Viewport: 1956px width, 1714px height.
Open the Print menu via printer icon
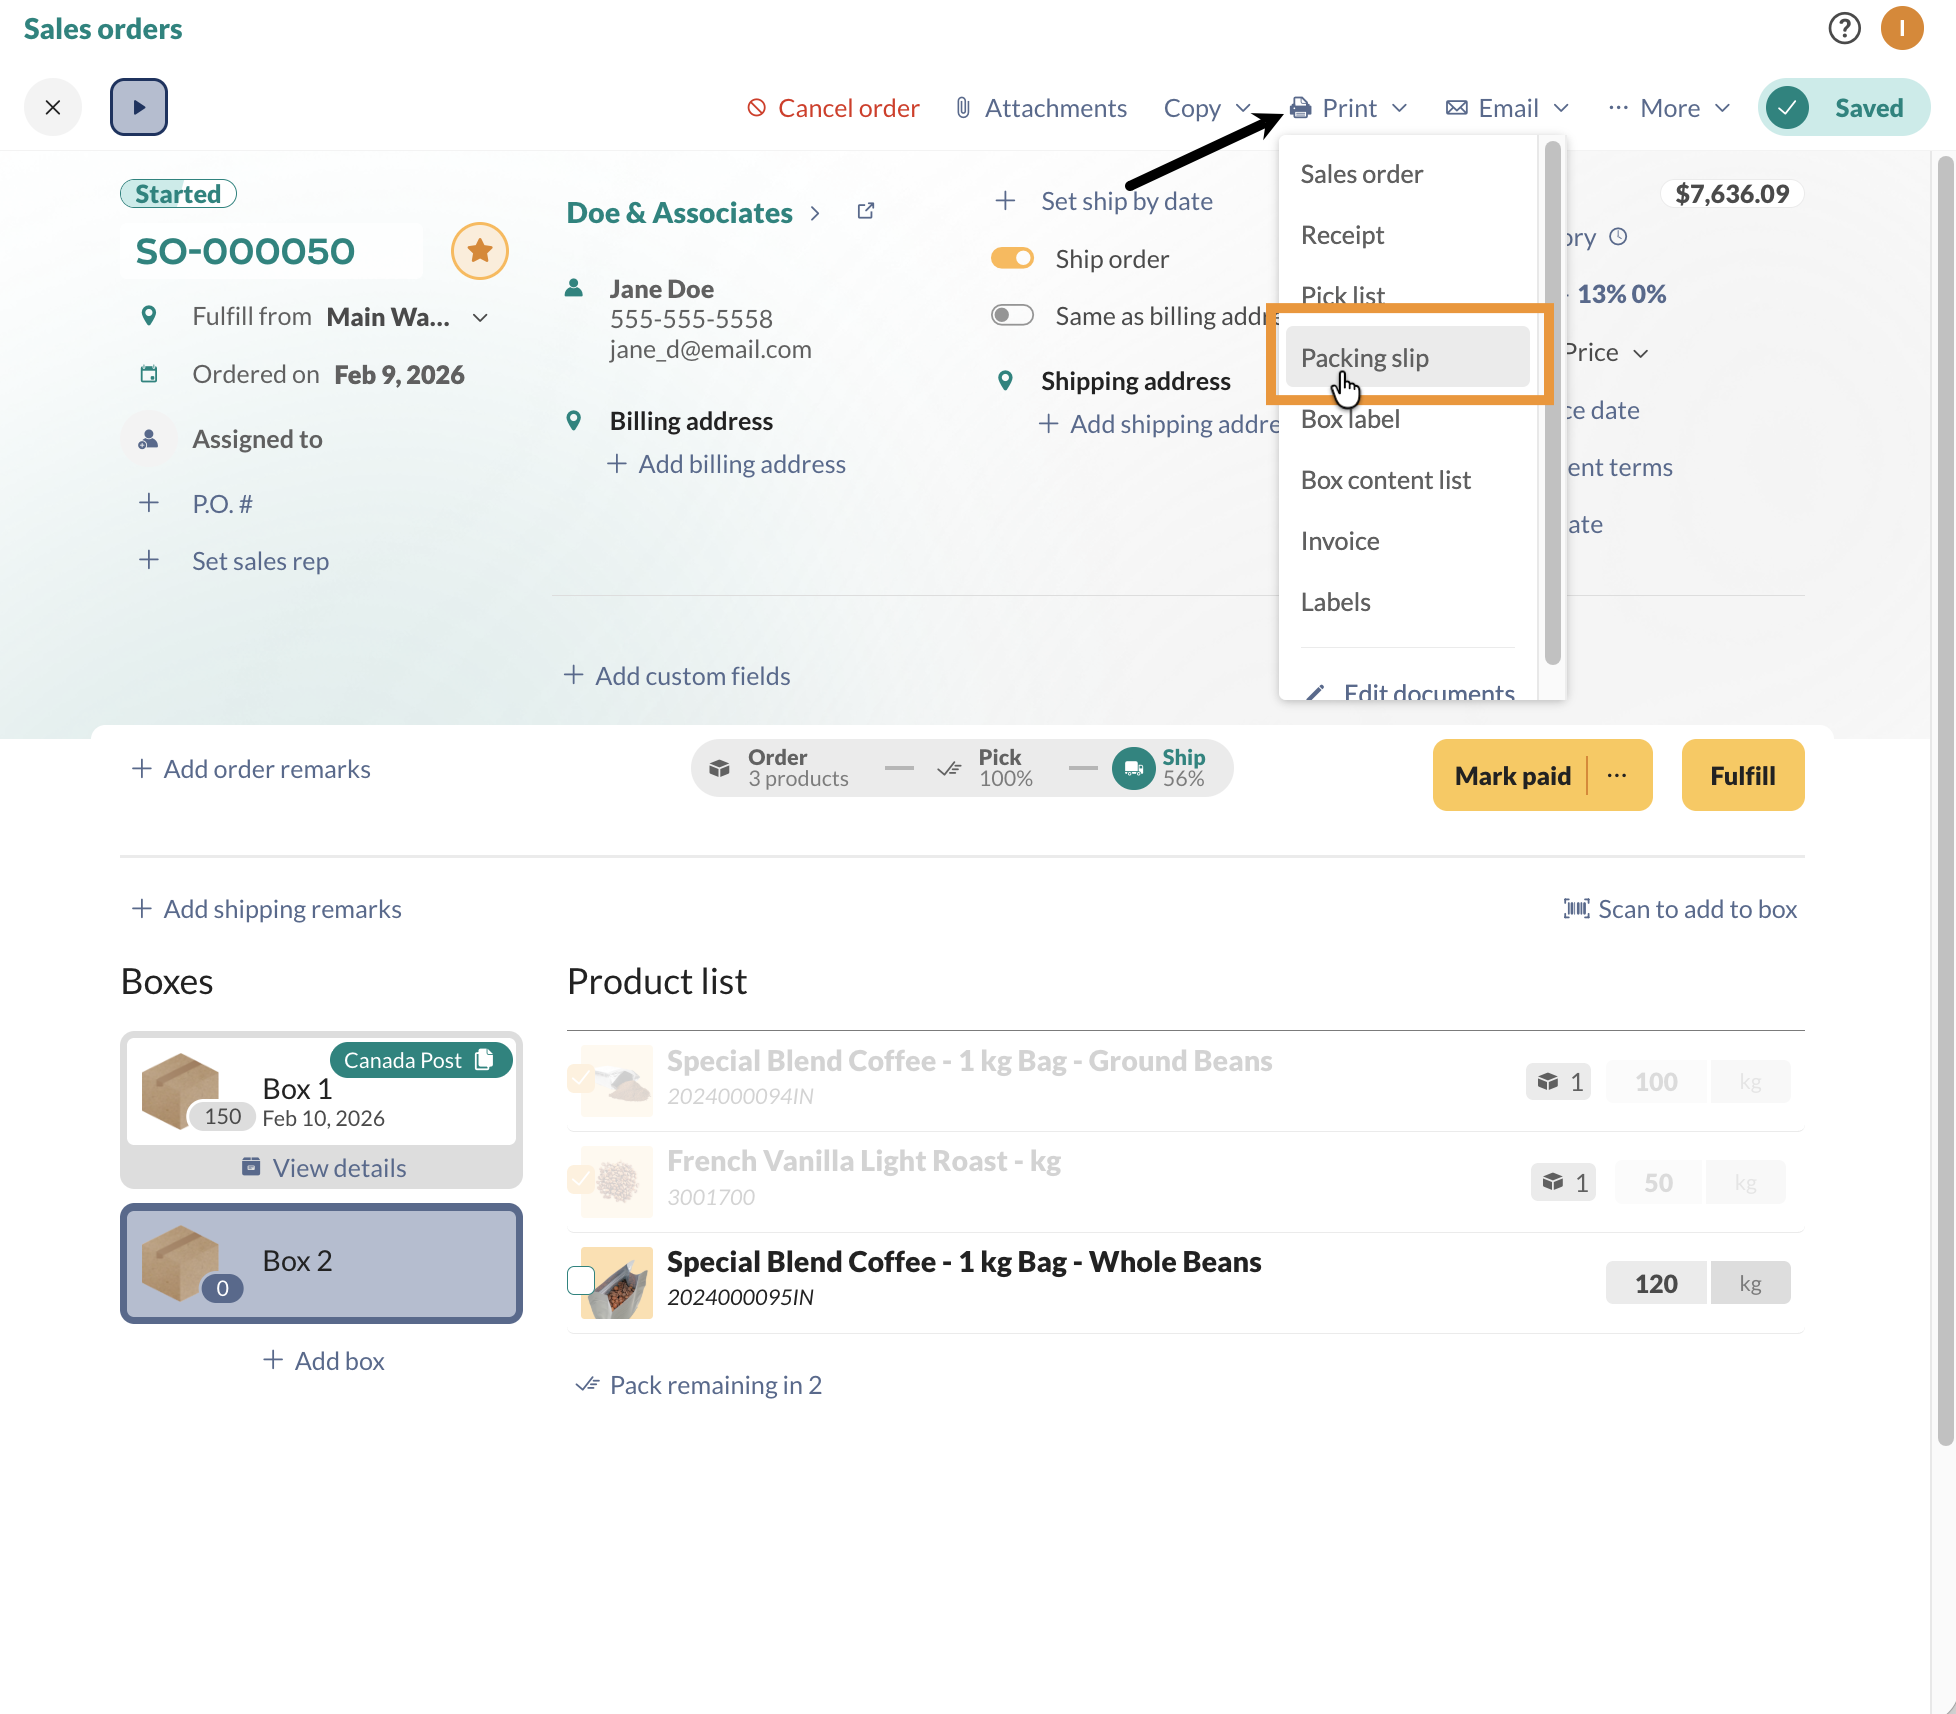[x=1300, y=107]
